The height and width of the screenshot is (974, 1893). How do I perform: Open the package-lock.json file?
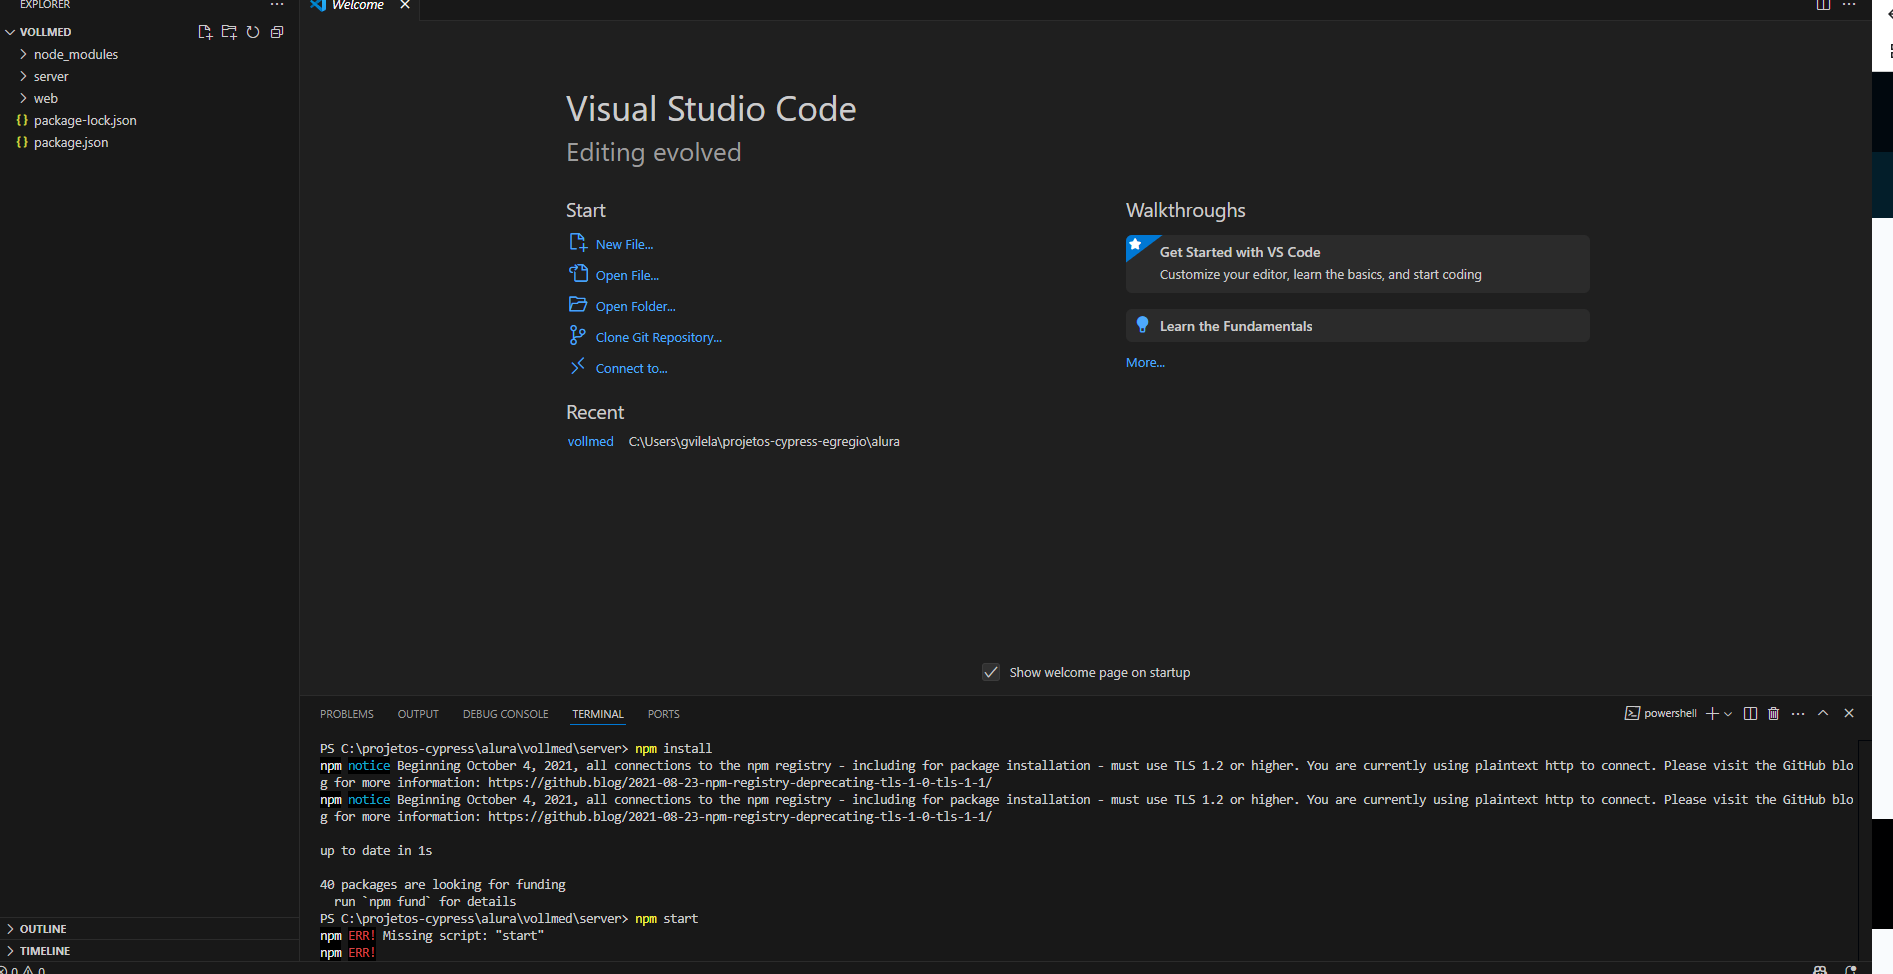pyautogui.click(x=150, y=120)
